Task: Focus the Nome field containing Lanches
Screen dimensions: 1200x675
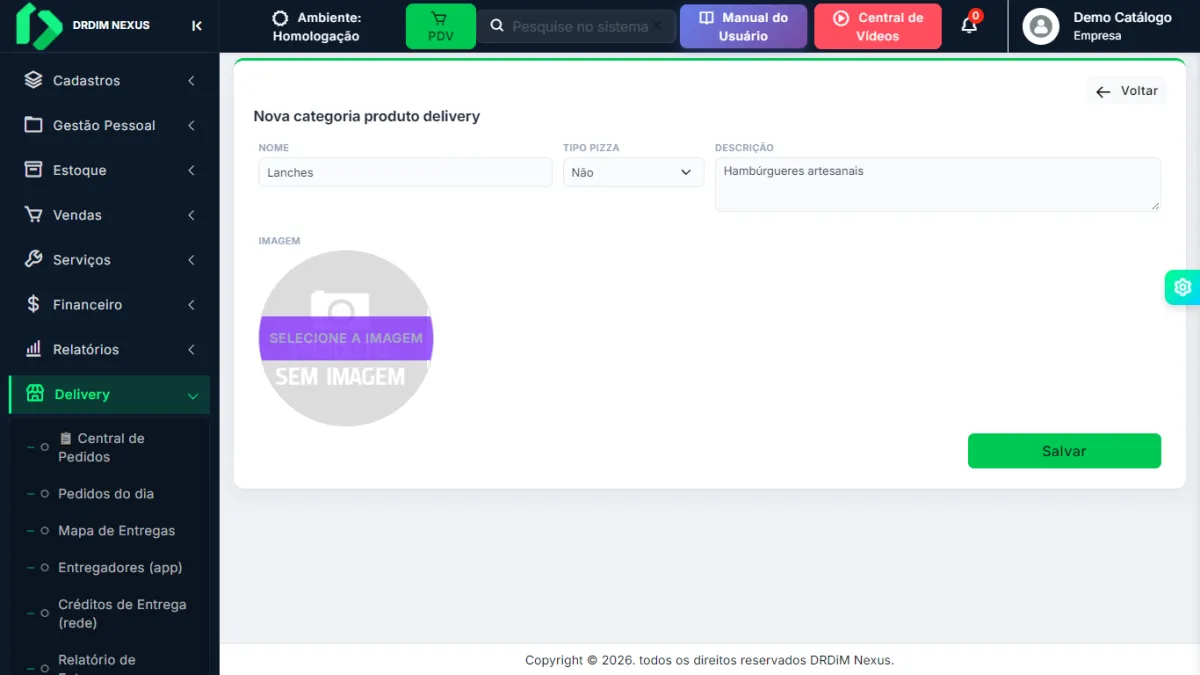Action: coord(405,172)
